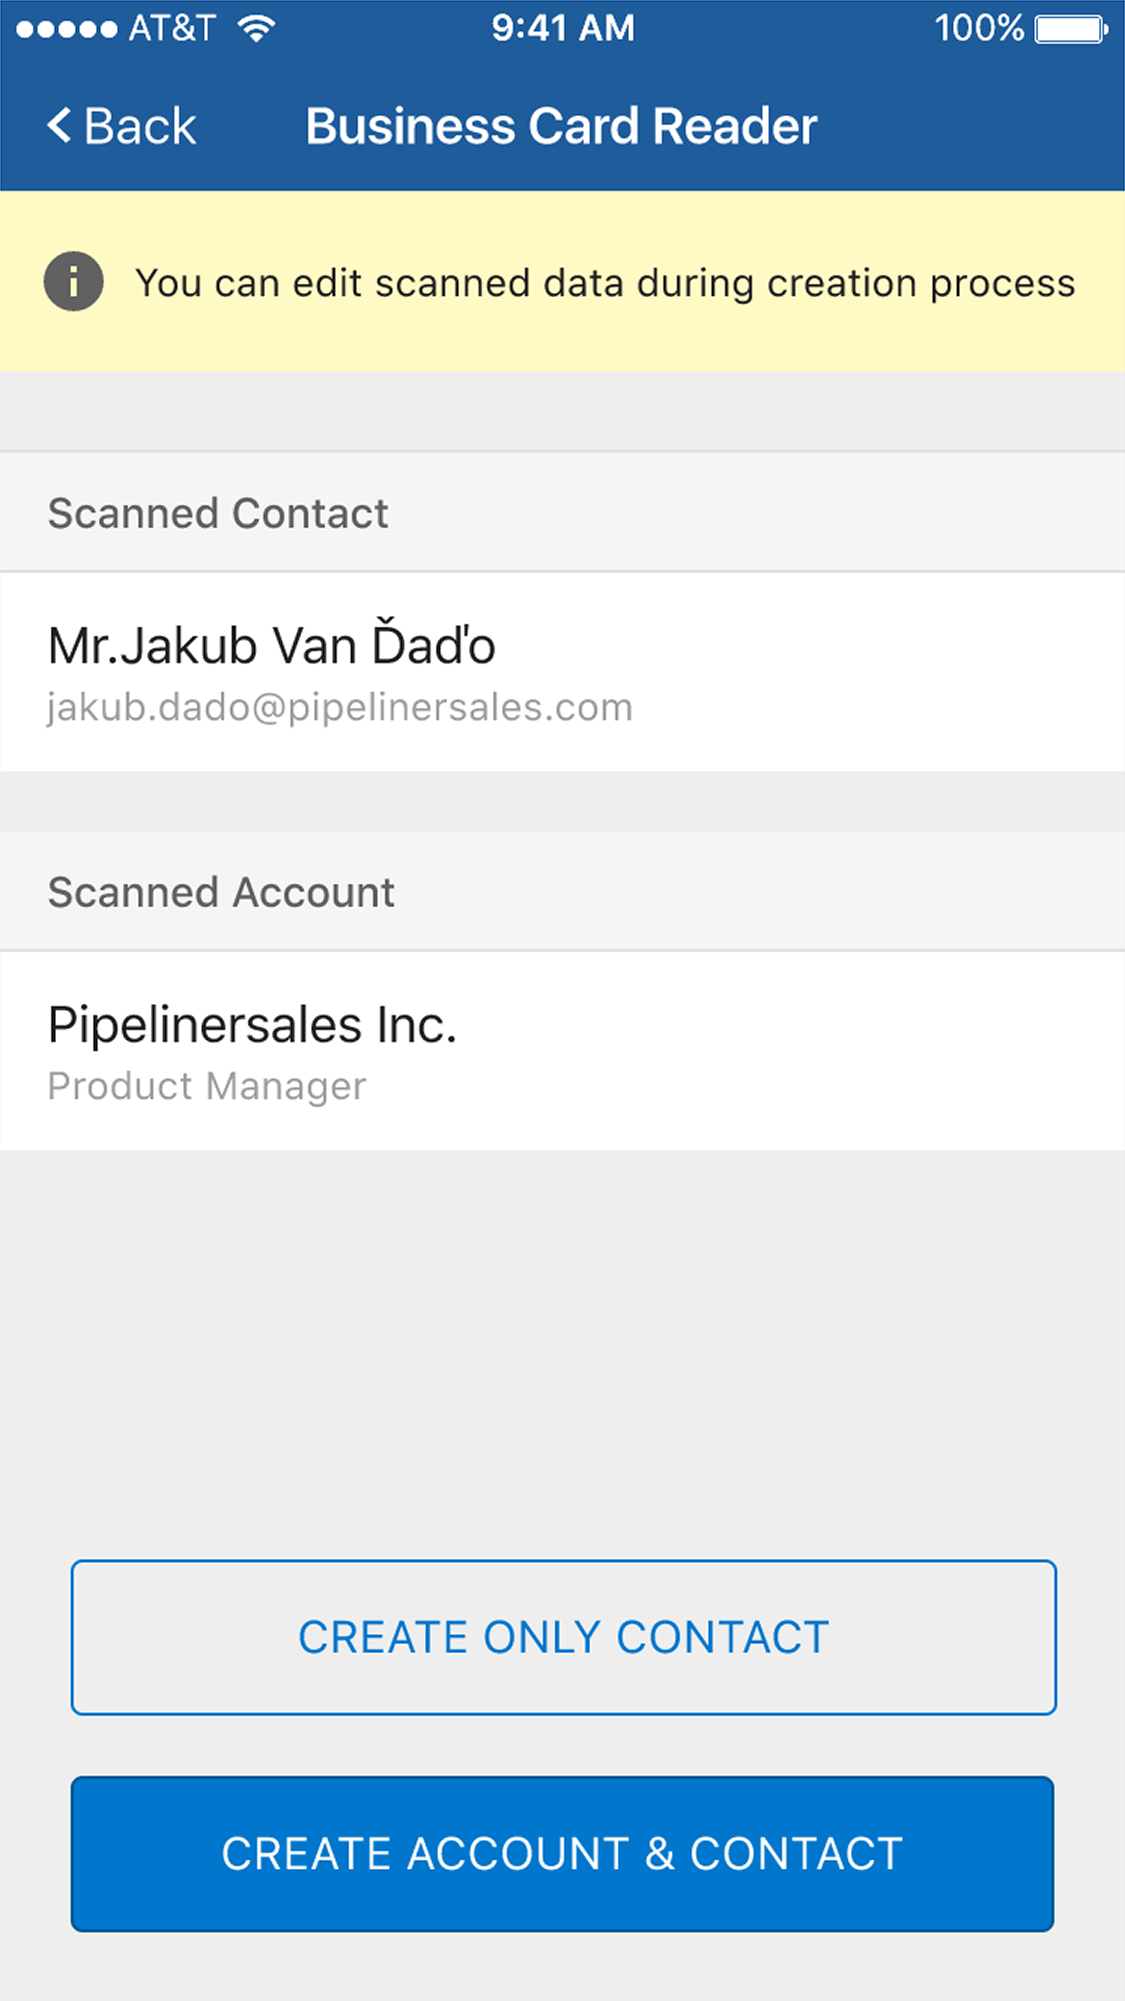Open the Pipelinersales Inc. account name
Image resolution: width=1125 pixels, height=2001 pixels.
252,1025
